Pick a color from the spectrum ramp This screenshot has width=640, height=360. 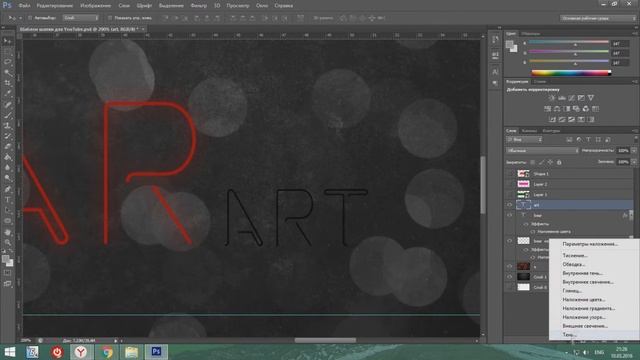tap(571, 73)
